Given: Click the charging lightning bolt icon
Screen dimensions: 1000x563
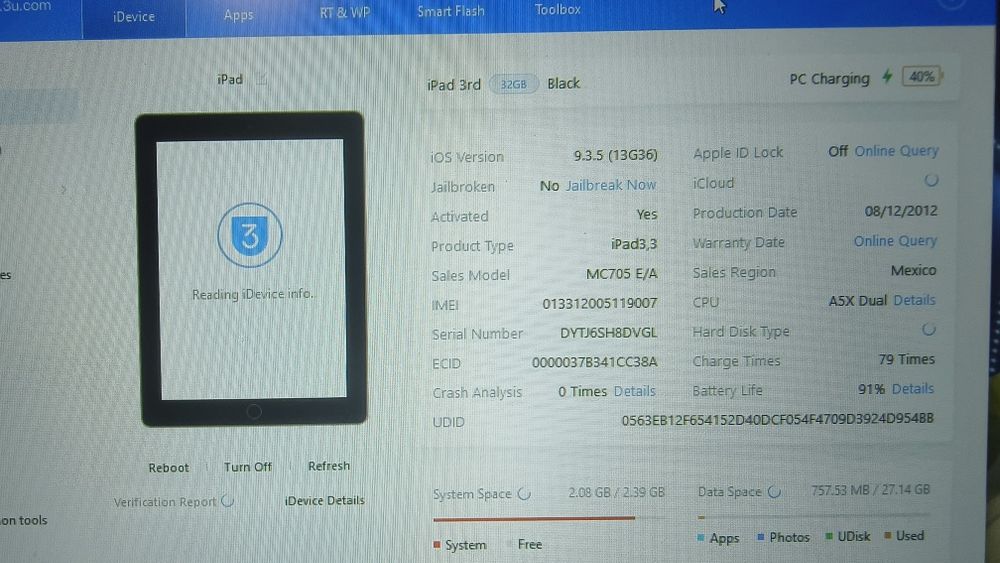Looking at the screenshot, I should coord(887,77).
